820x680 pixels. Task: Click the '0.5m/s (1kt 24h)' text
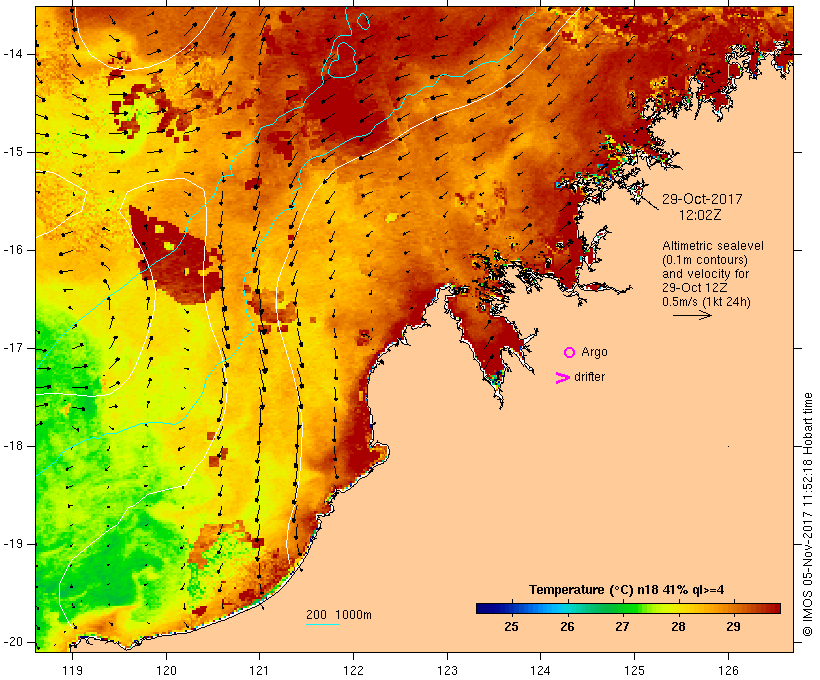(706, 302)
